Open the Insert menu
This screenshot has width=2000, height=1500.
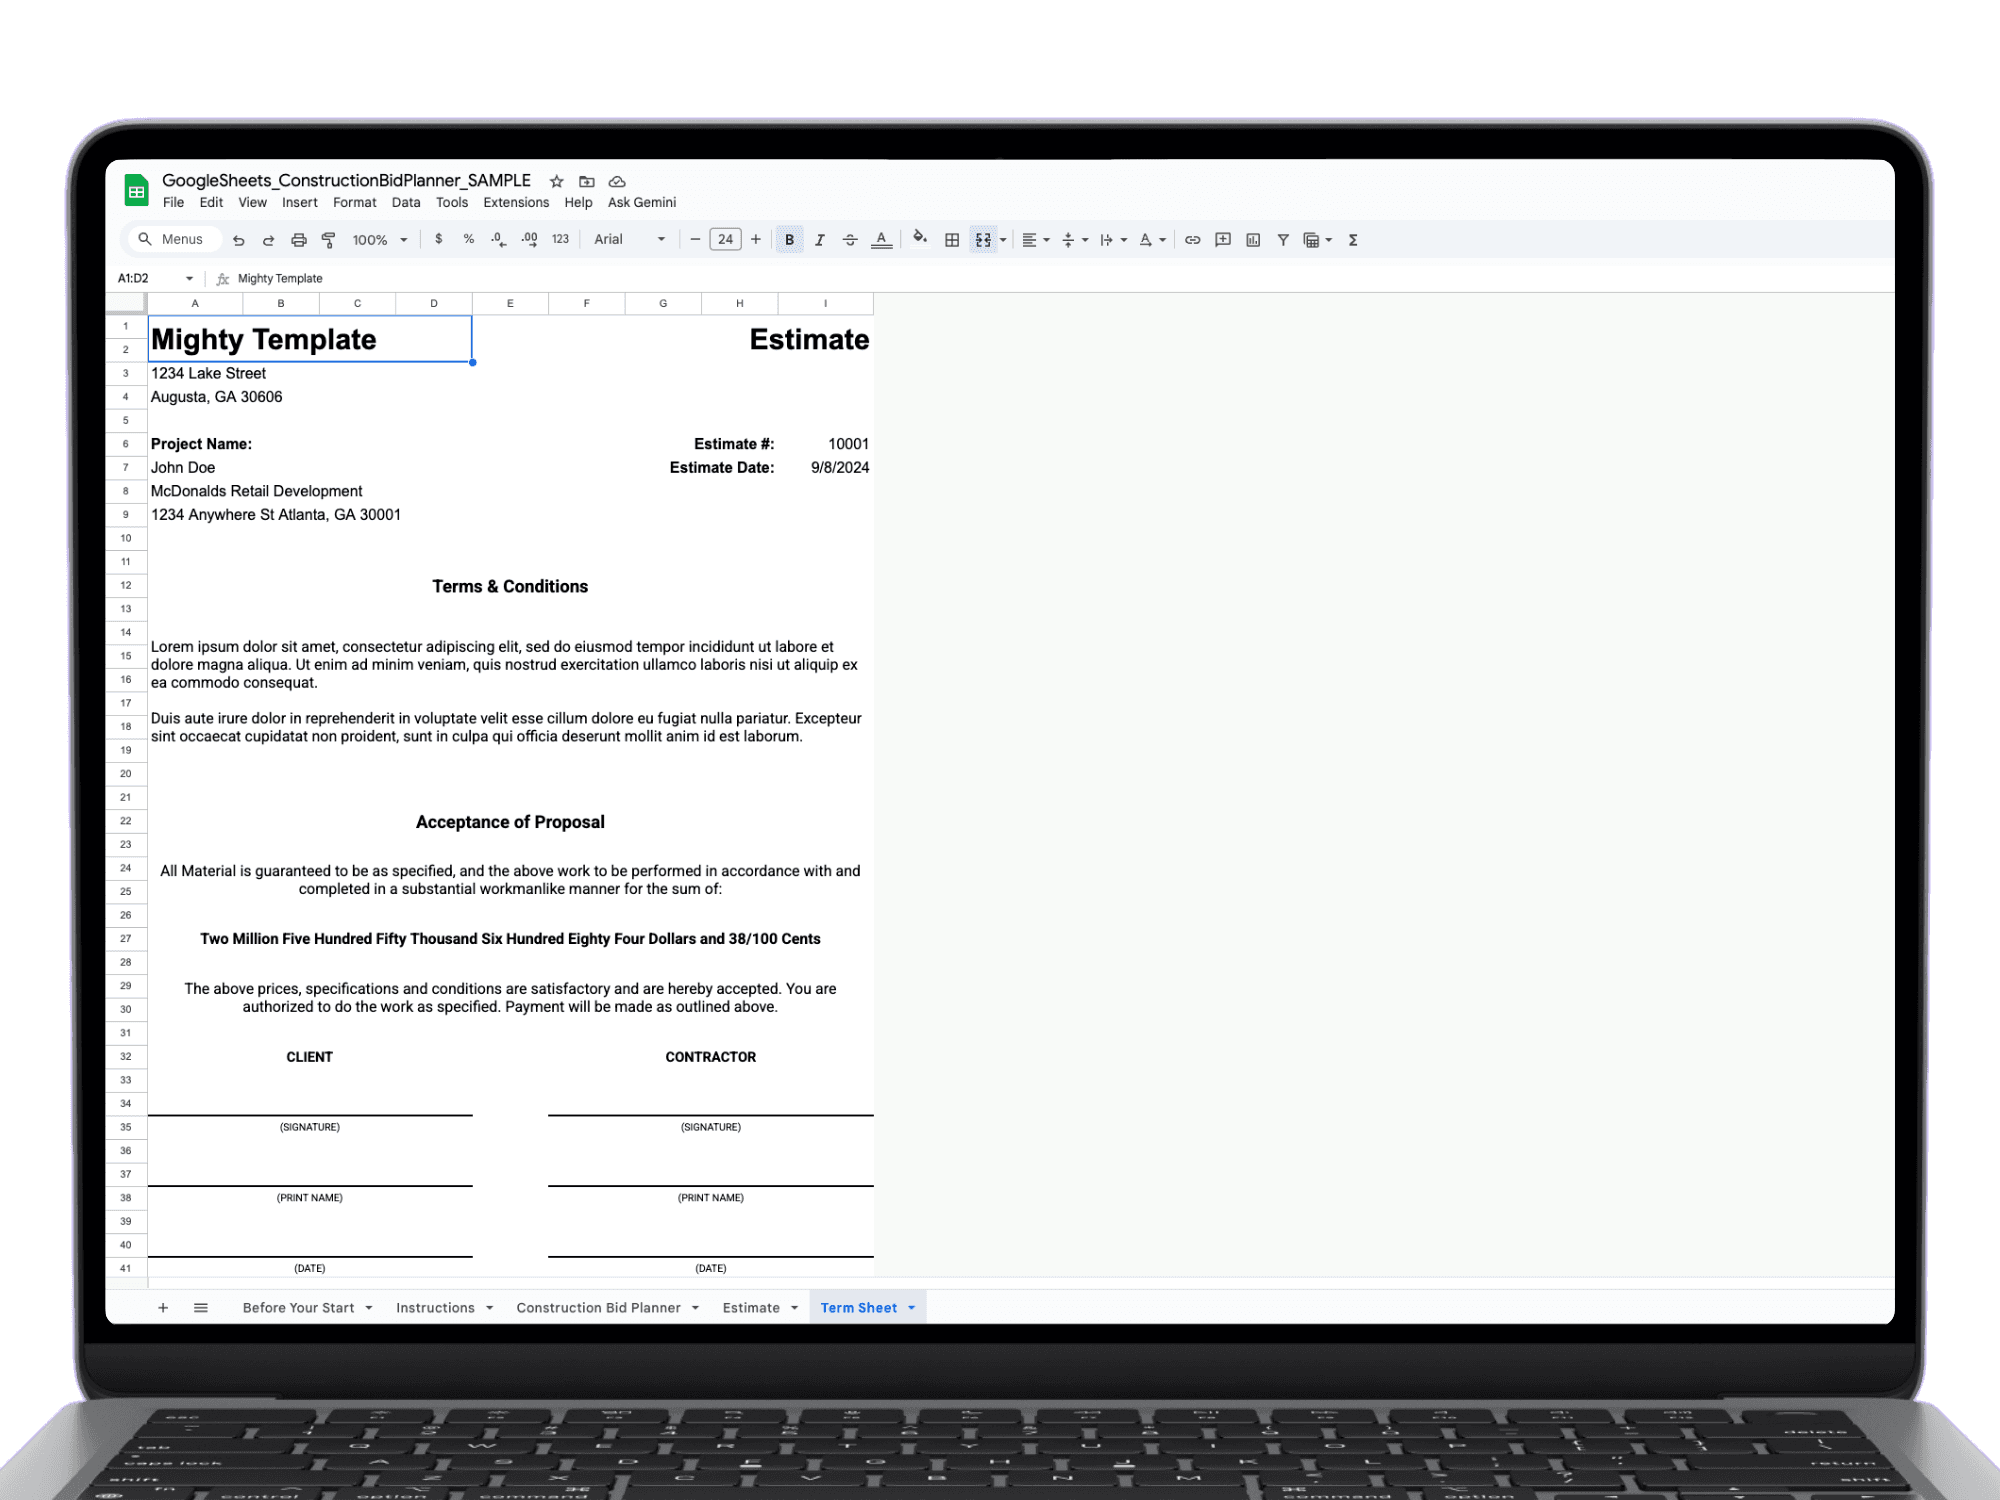[300, 203]
